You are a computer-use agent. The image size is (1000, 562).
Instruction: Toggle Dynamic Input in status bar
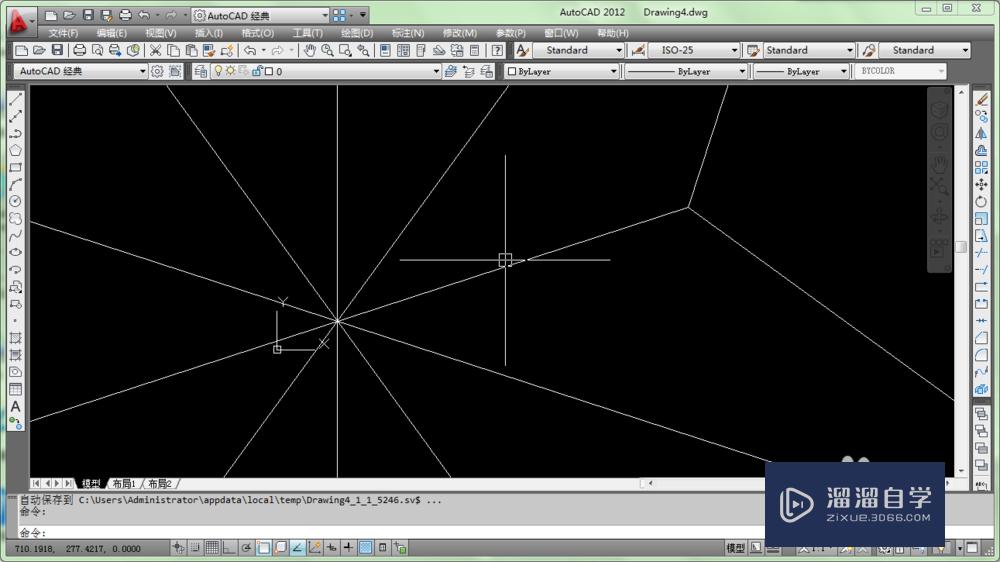pos(332,547)
